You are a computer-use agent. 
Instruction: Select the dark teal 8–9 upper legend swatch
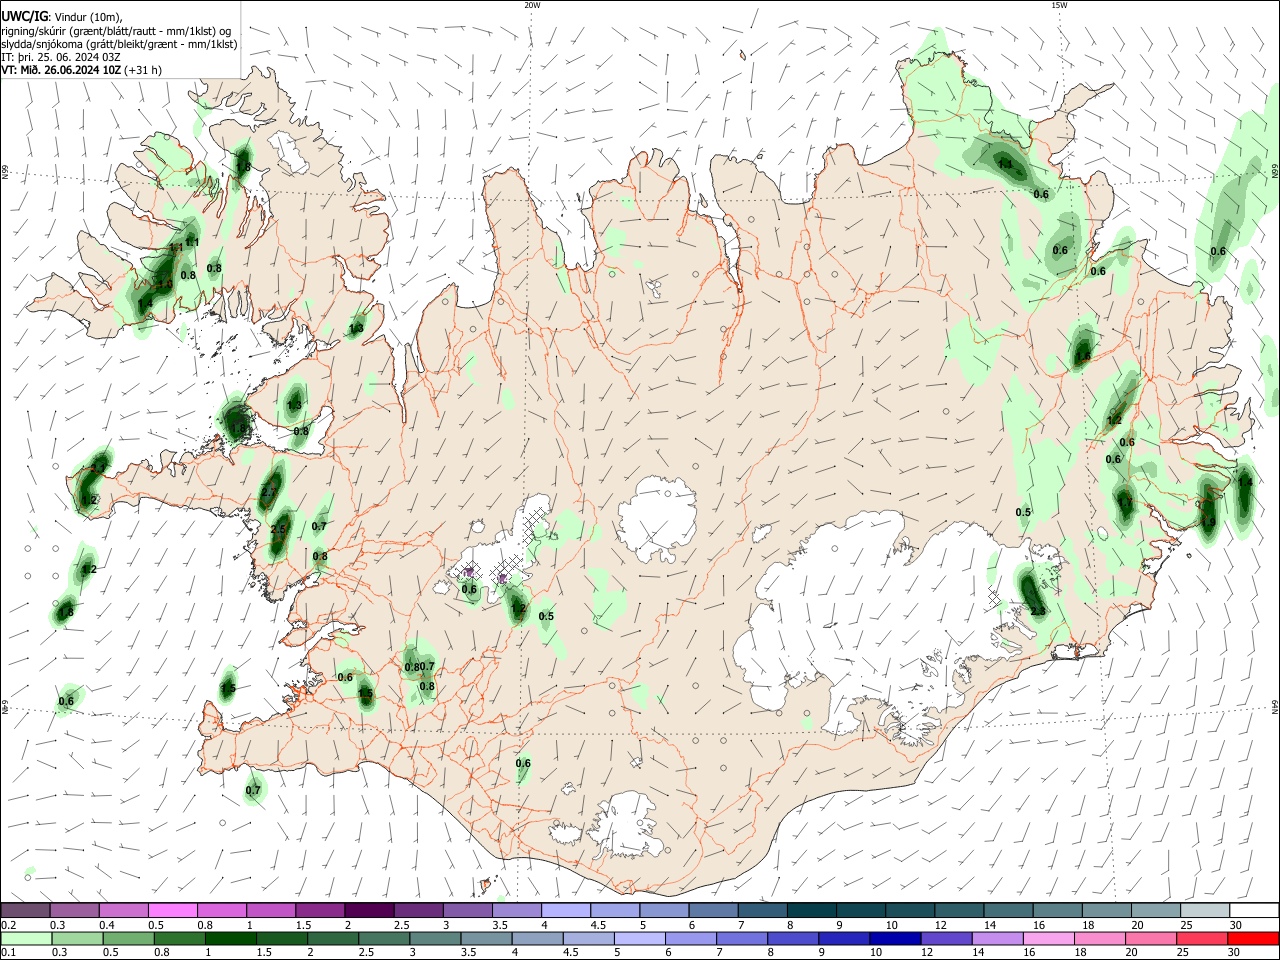pyautogui.click(x=810, y=910)
